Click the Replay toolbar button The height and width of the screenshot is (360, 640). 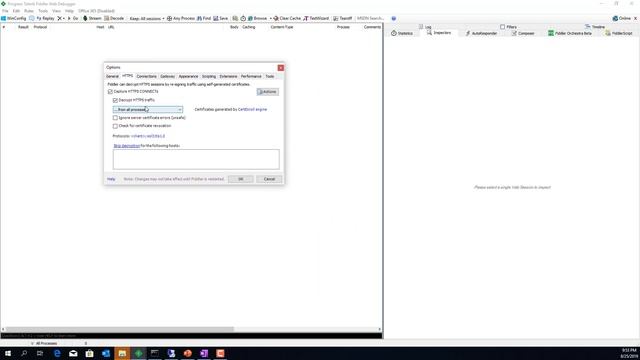point(45,18)
